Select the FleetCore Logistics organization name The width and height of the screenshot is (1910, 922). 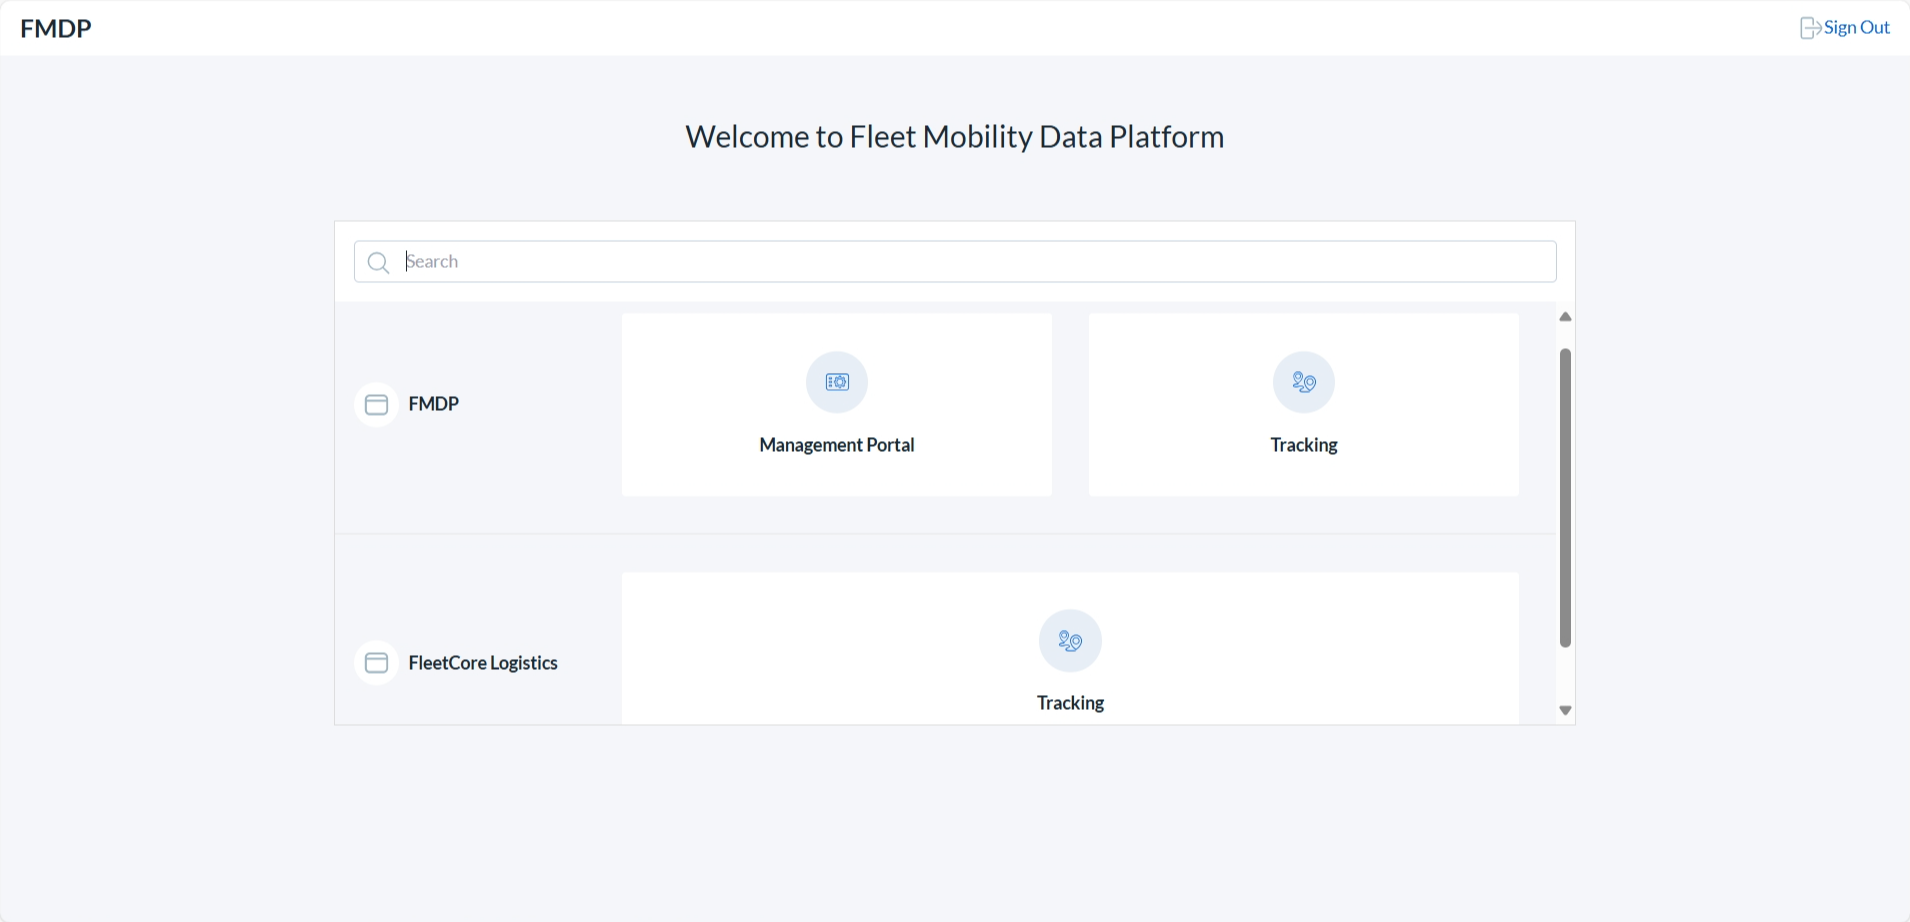pyautogui.click(x=483, y=663)
